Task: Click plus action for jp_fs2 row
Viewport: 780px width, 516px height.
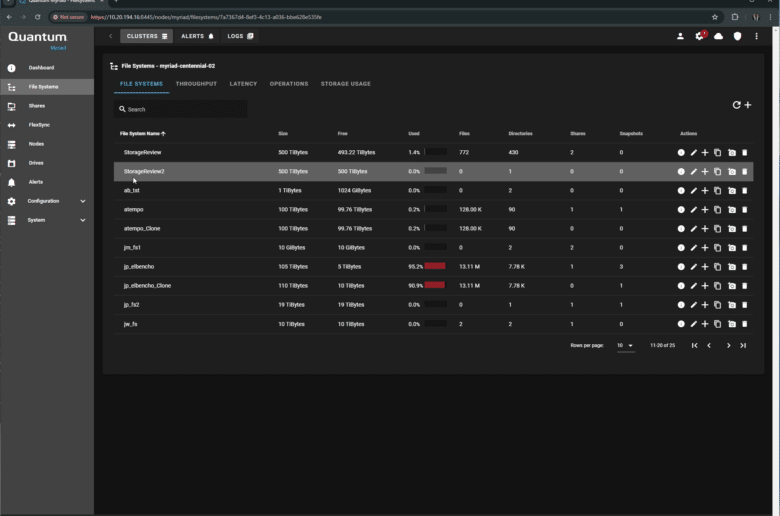Action: (x=705, y=305)
